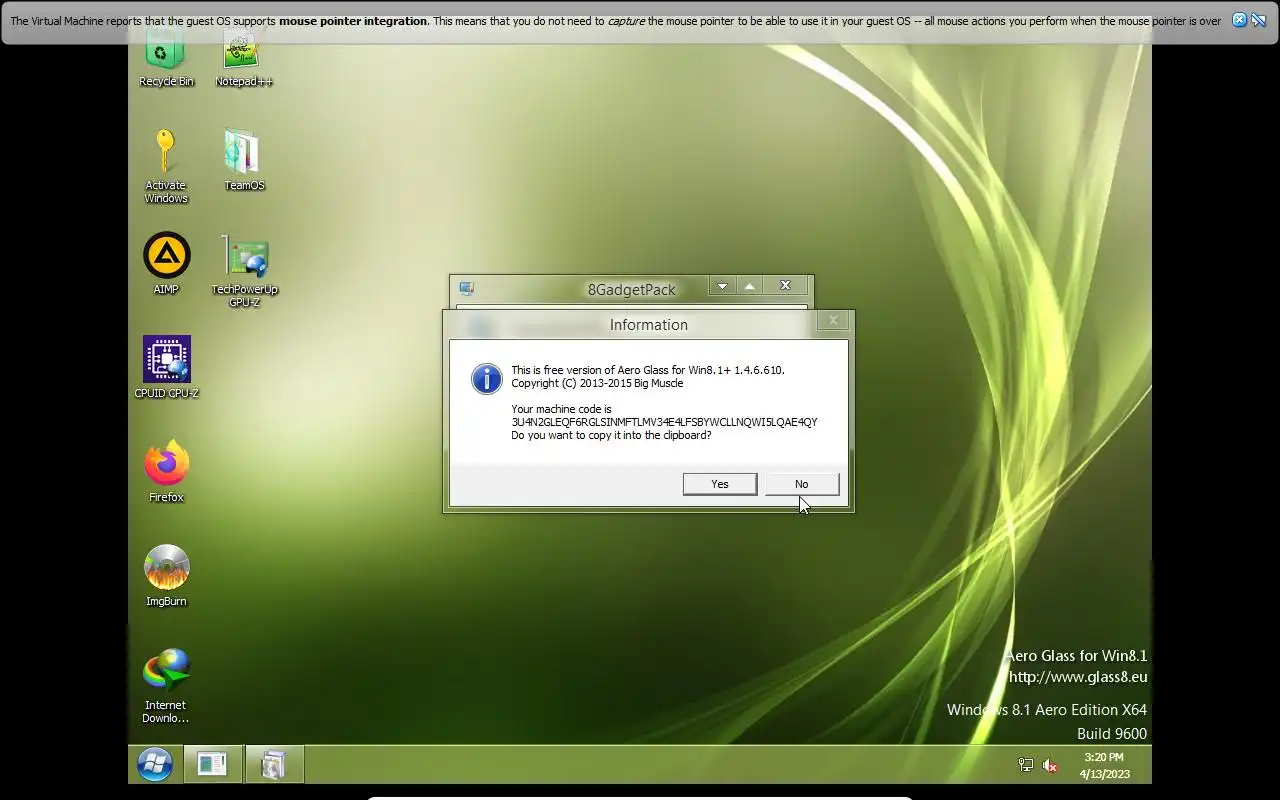1280x800 pixels.
Task: Close the 8GadgetPack window
Action: click(786, 286)
